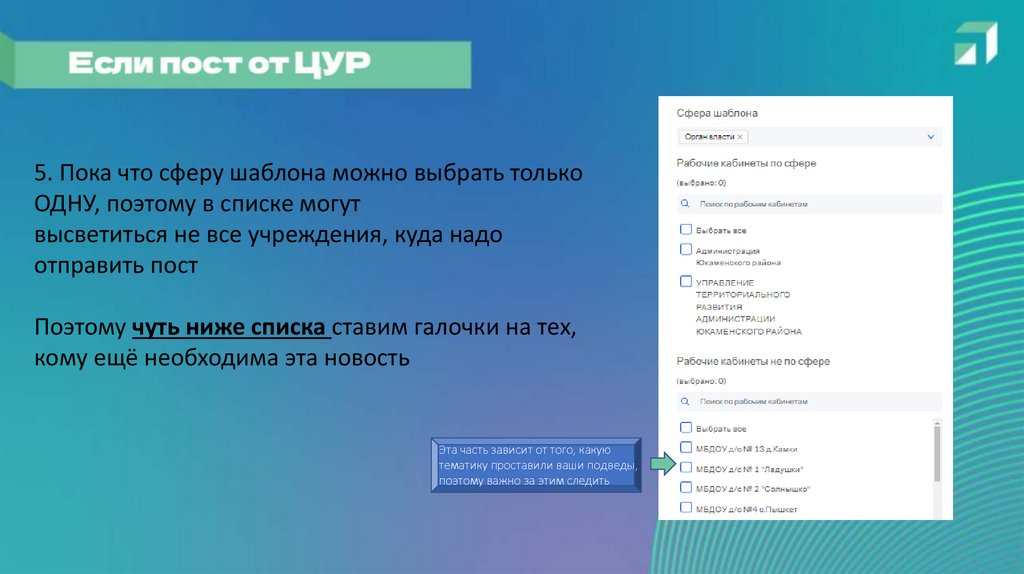1024x574 pixels.
Task: Click the green logo in top-right corner
Action: click(975, 43)
